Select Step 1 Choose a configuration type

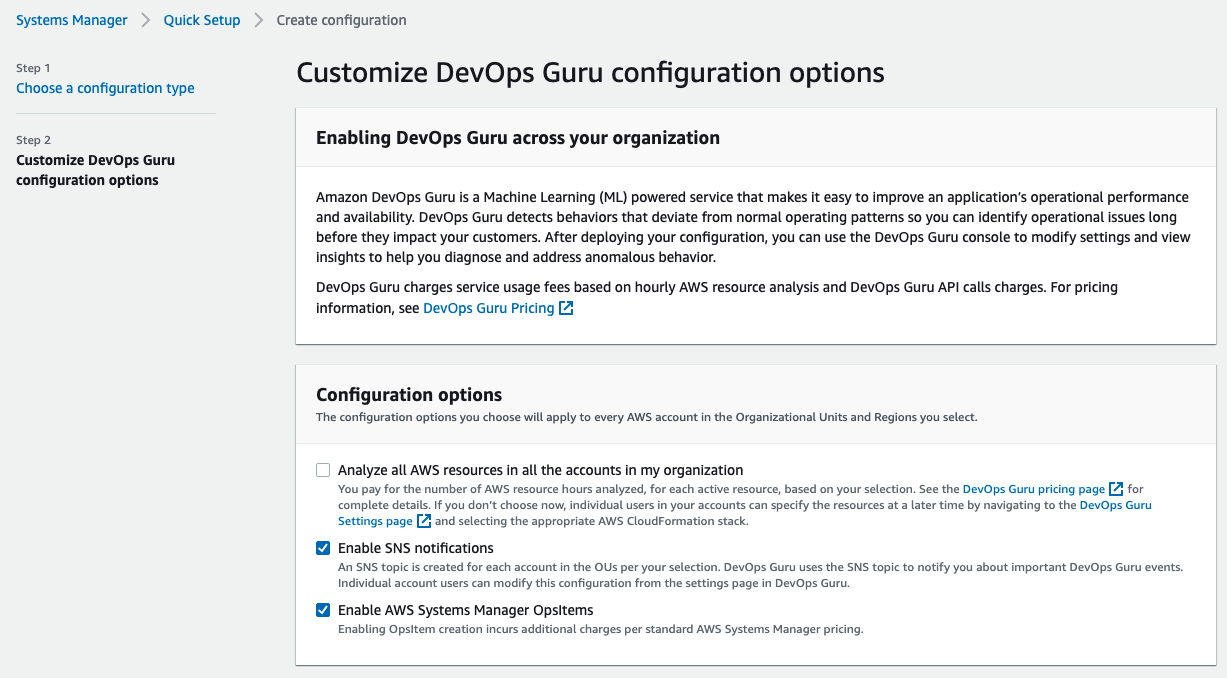pyautogui.click(x=105, y=88)
